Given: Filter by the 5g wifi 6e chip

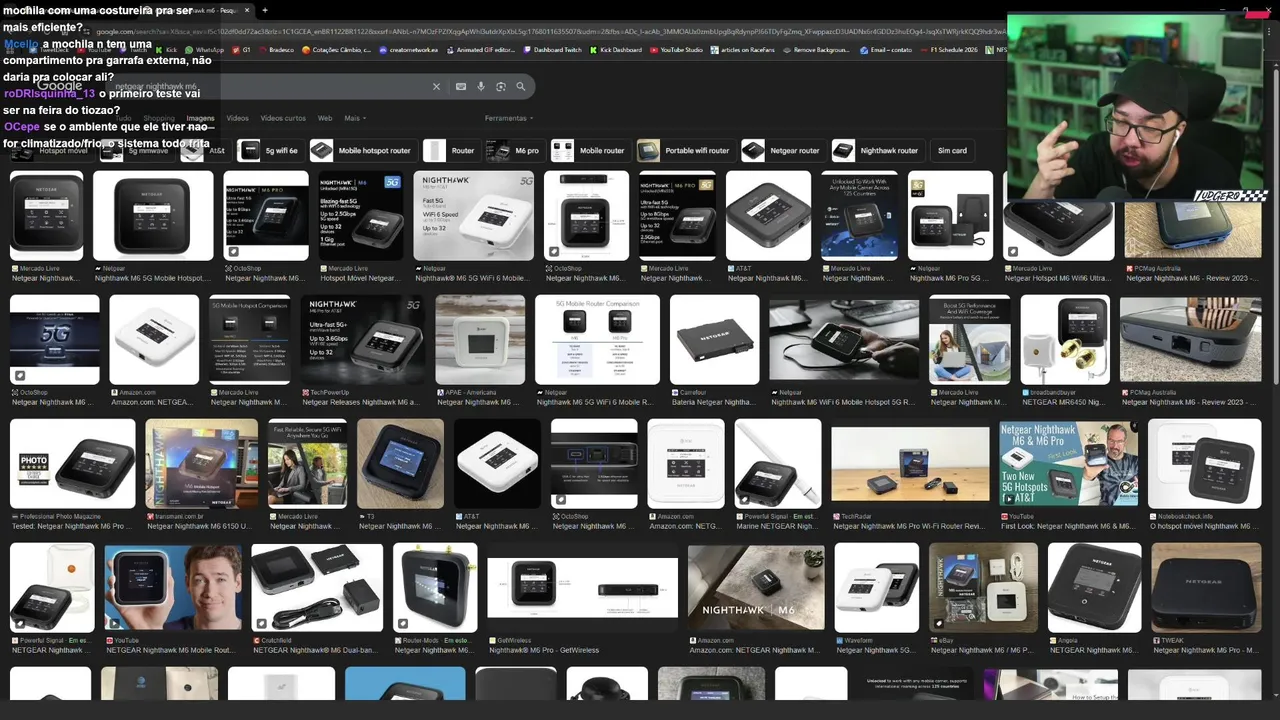Looking at the screenshot, I should (x=269, y=151).
